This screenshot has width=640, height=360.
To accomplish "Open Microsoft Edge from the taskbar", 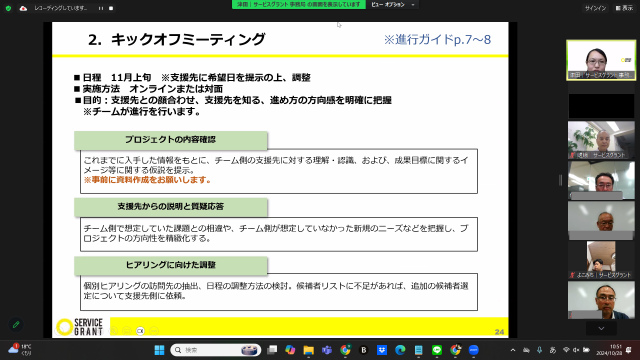I will click(400, 350).
